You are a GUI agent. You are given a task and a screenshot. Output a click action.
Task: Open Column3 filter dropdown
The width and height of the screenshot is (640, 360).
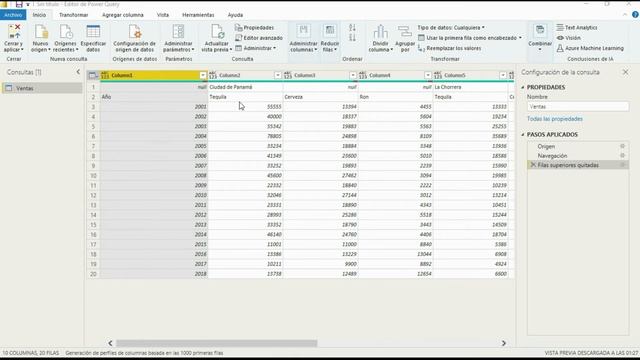(353, 75)
